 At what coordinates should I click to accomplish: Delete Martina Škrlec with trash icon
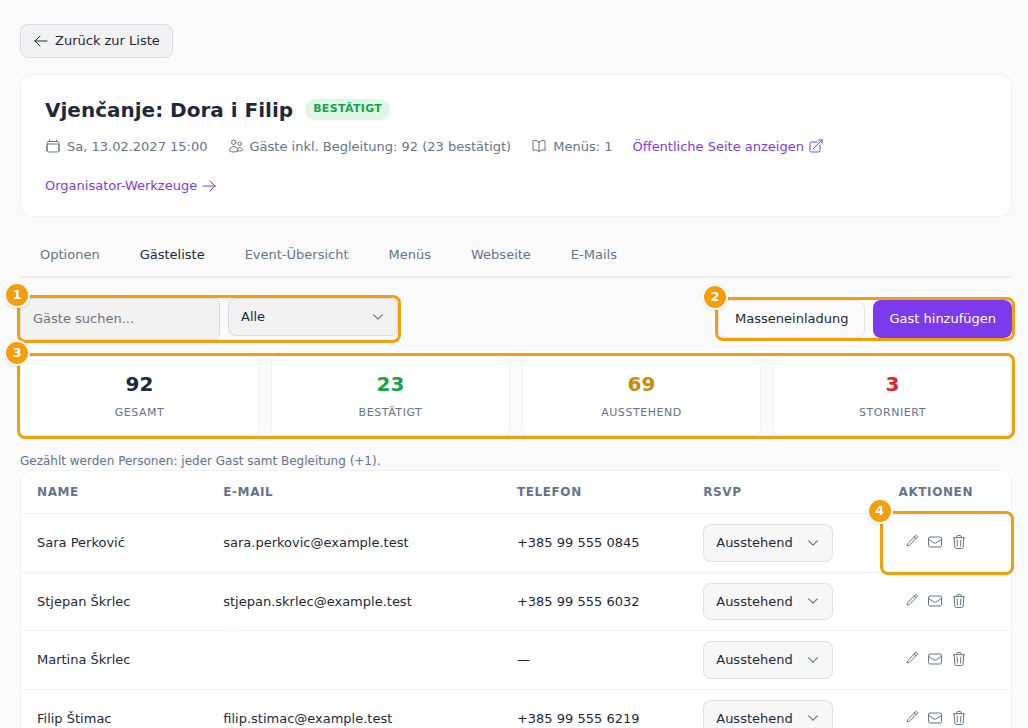click(959, 658)
